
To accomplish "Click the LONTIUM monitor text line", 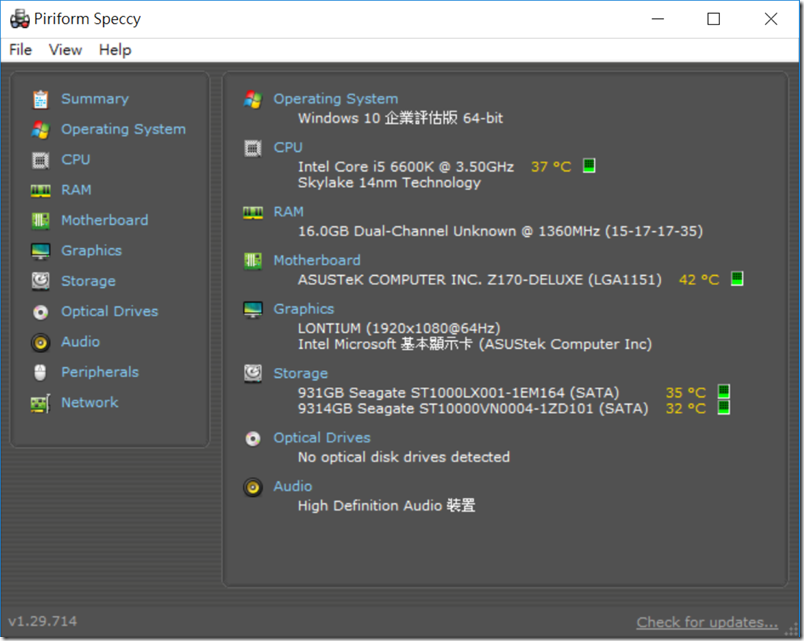I will point(399,328).
